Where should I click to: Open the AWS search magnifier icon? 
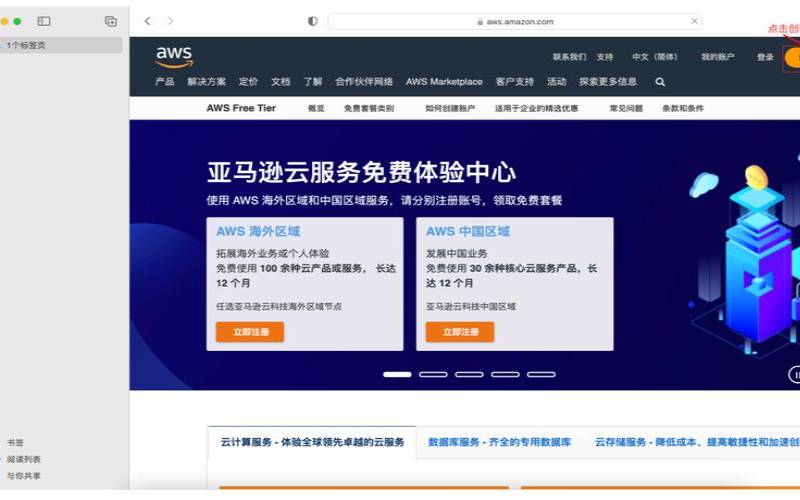pyautogui.click(x=660, y=82)
